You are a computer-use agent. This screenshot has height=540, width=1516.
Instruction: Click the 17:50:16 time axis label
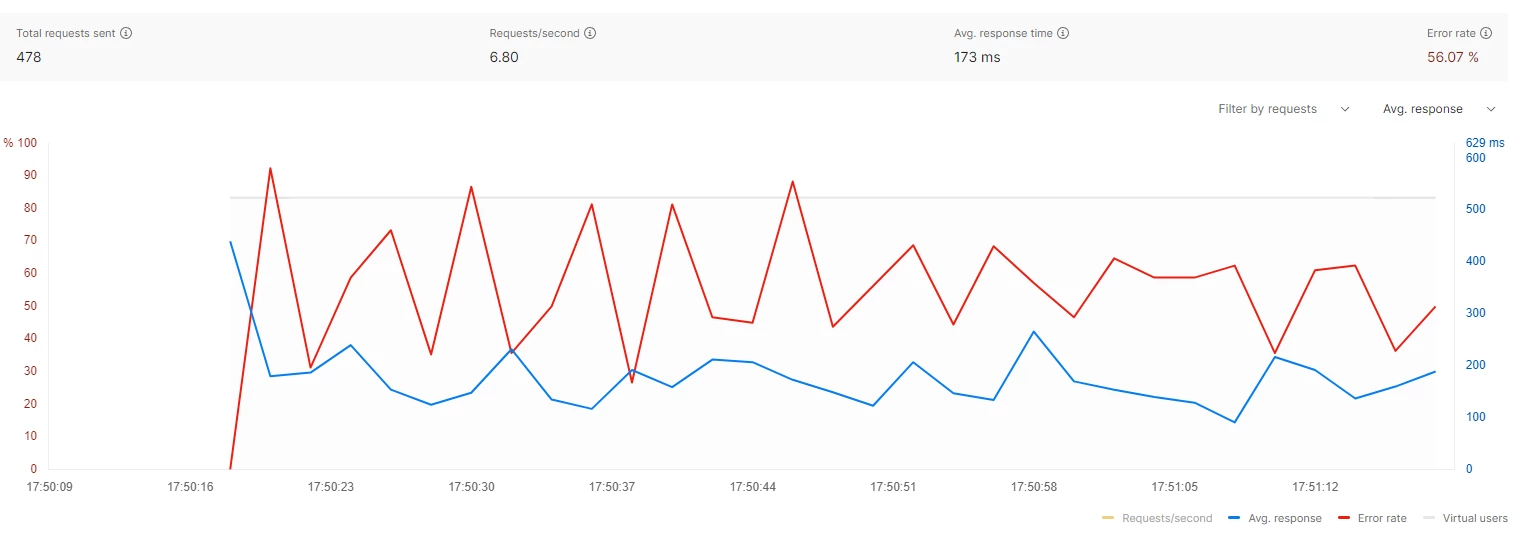click(x=189, y=487)
